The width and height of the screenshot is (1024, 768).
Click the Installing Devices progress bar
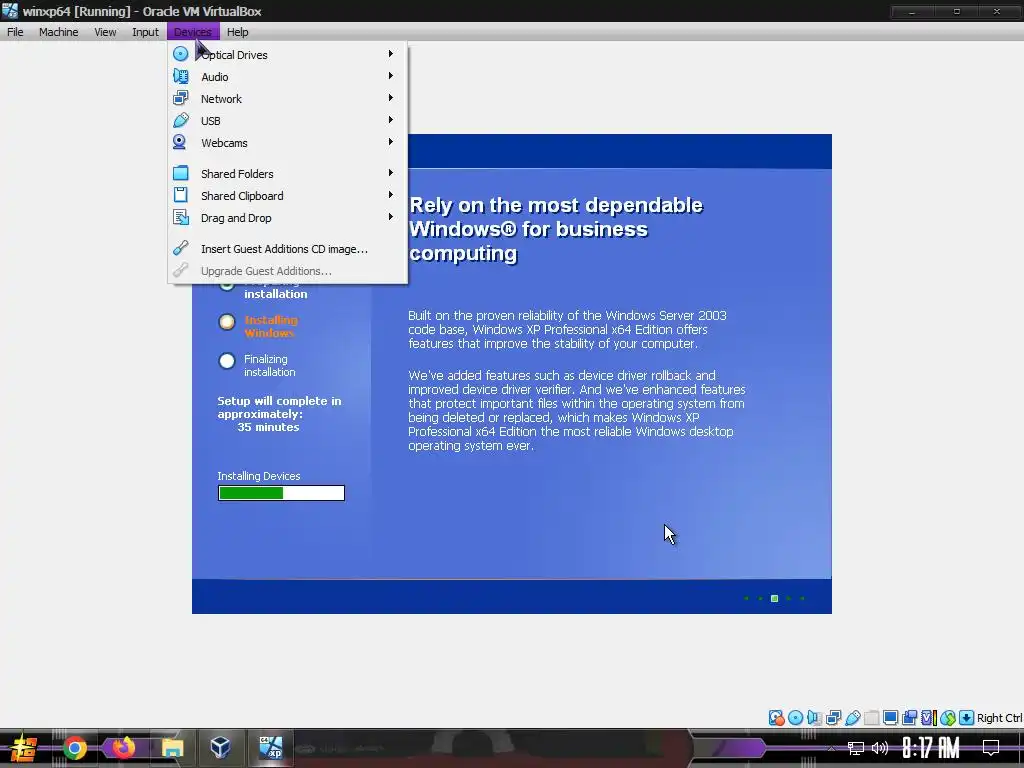281,493
